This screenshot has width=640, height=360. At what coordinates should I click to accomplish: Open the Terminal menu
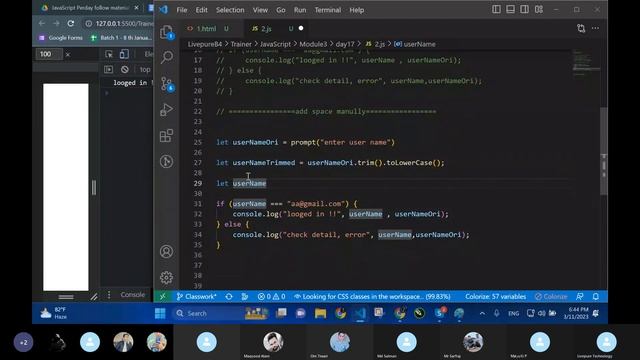[x=327, y=10]
